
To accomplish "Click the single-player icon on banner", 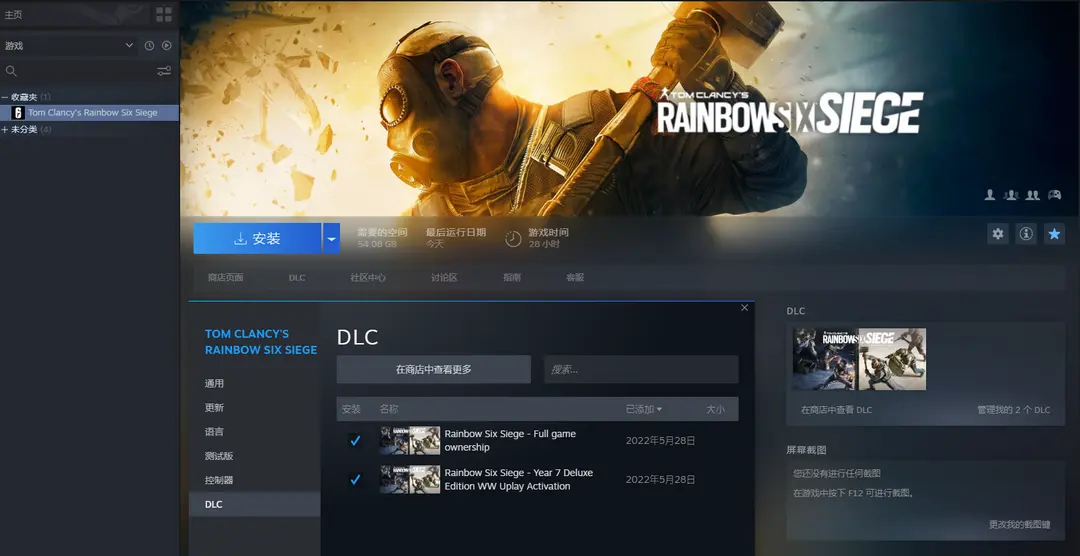I will (990, 195).
